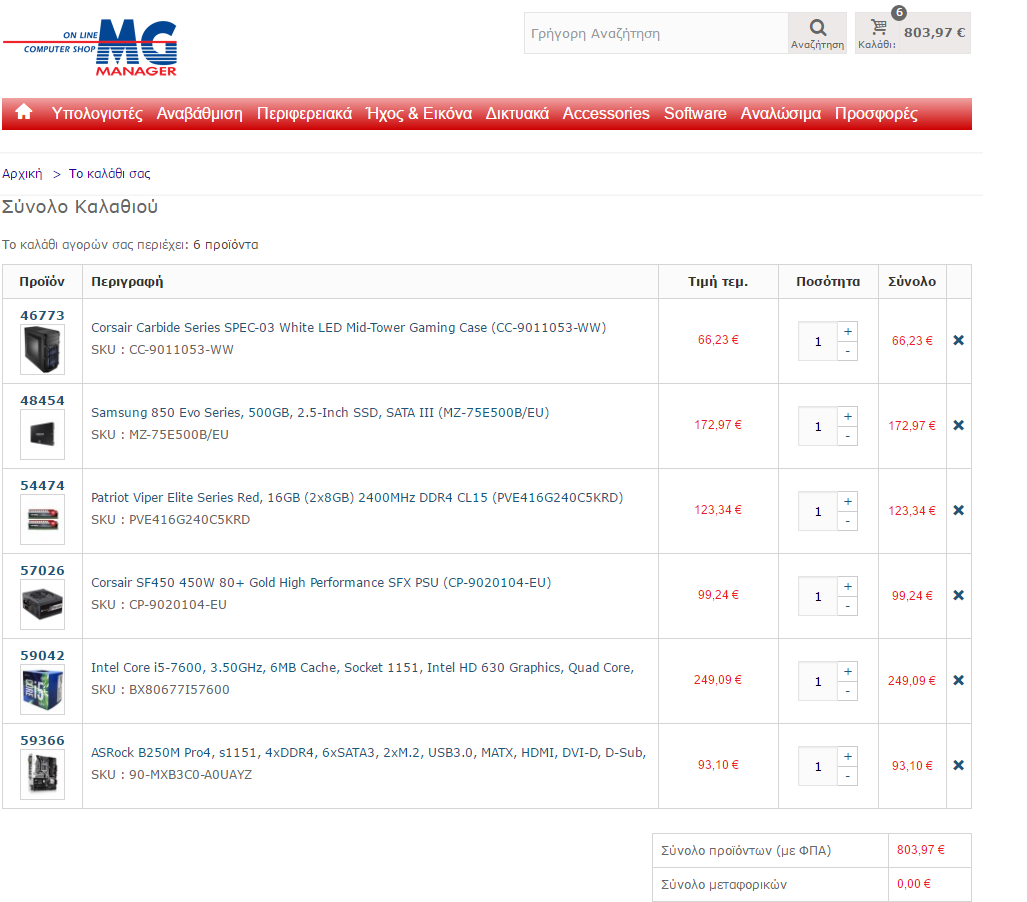Open Corsair SF450 450W PSU link

pyautogui.click(x=321, y=583)
